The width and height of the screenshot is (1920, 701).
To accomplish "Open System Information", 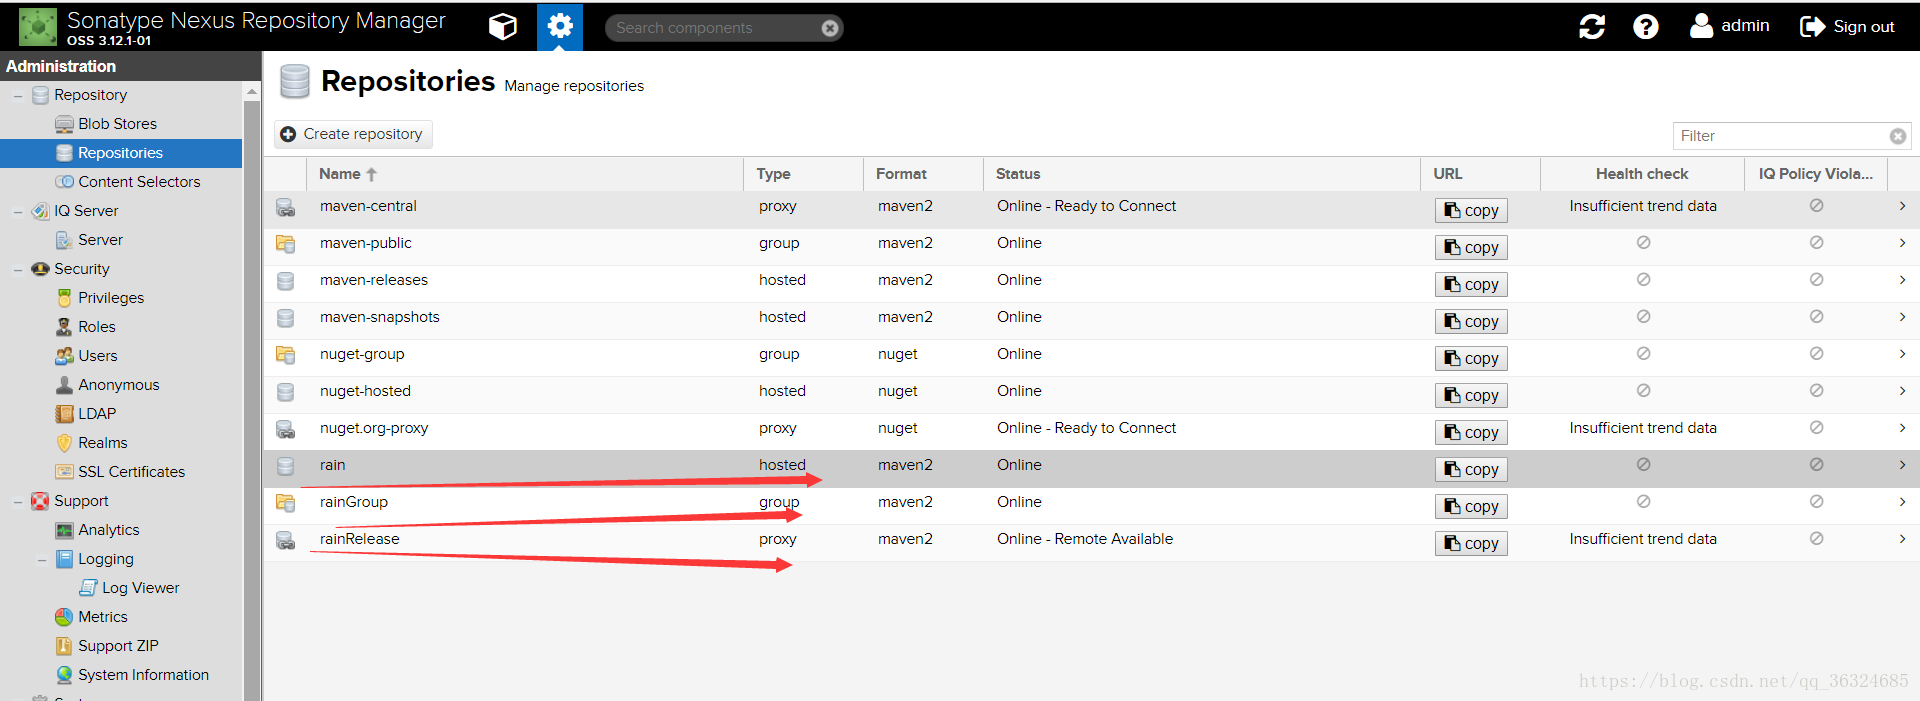I will point(143,675).
